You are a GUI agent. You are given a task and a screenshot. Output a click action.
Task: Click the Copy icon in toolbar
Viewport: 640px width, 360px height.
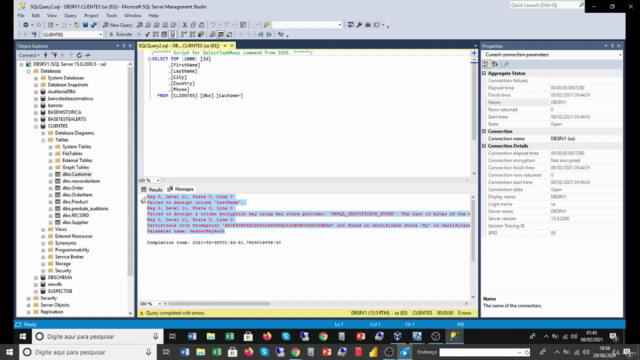[193, 25]
